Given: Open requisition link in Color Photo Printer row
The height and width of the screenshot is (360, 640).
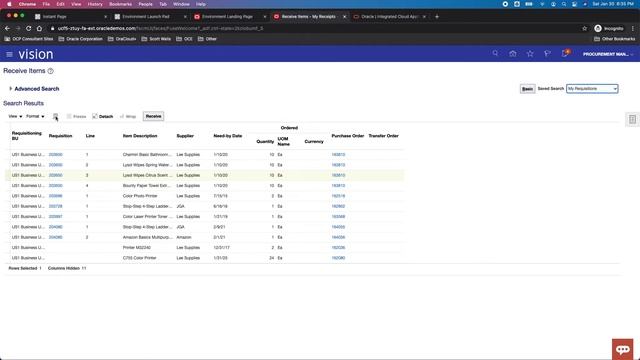Looking at the screenshot, I should point(56,196).
